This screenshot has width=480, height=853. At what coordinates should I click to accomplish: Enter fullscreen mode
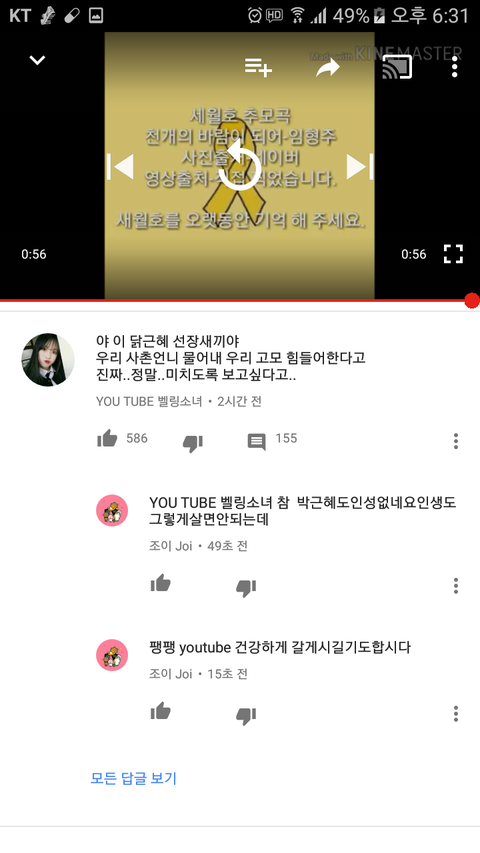point(453,254)
